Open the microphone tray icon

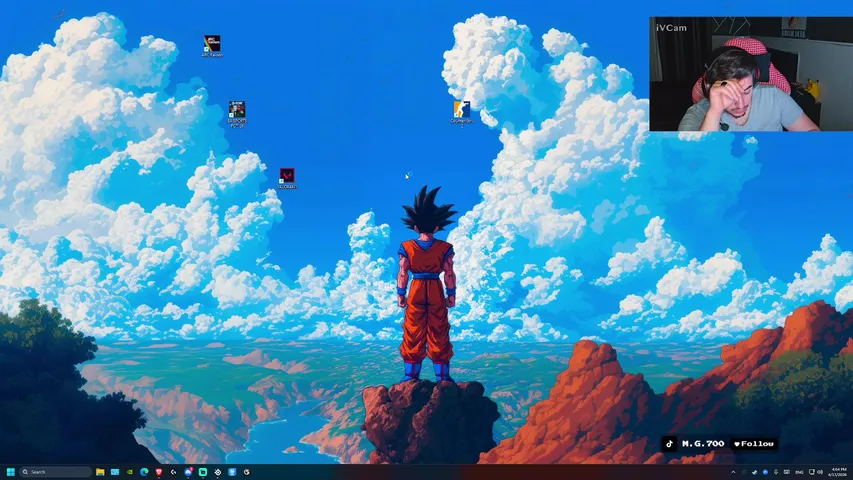click(776, 472)
